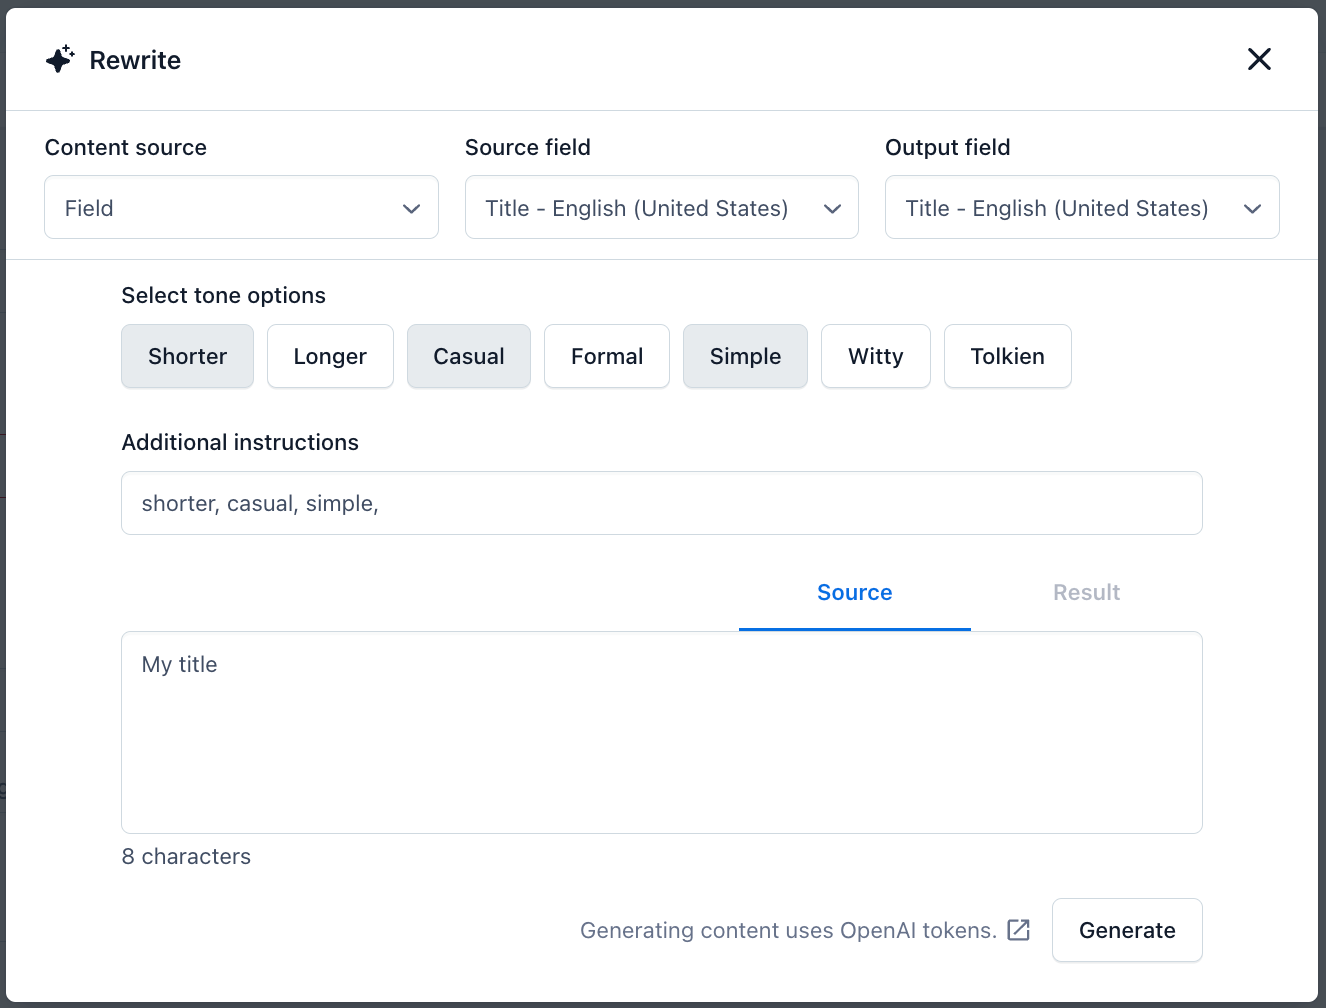Open the Source field dropdown

point(661,207)
